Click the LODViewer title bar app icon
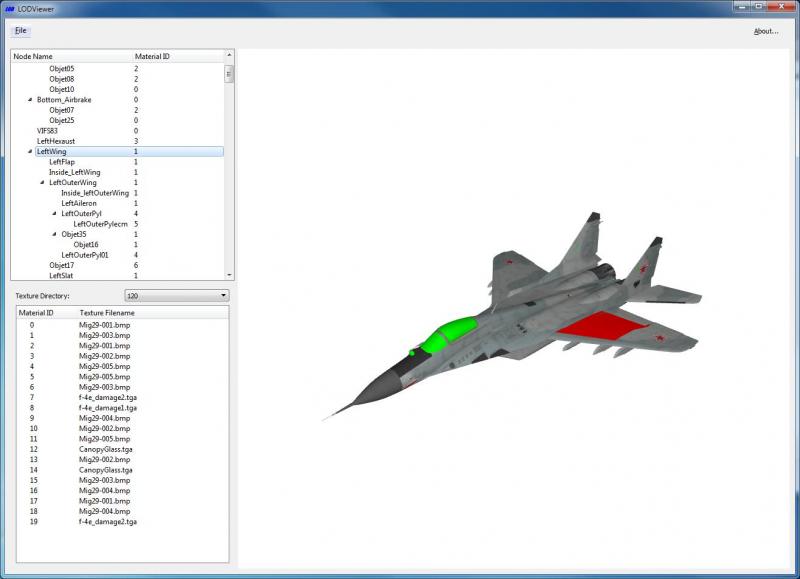The height and width of the screenshot is (579, 800). tap(10, 9)
